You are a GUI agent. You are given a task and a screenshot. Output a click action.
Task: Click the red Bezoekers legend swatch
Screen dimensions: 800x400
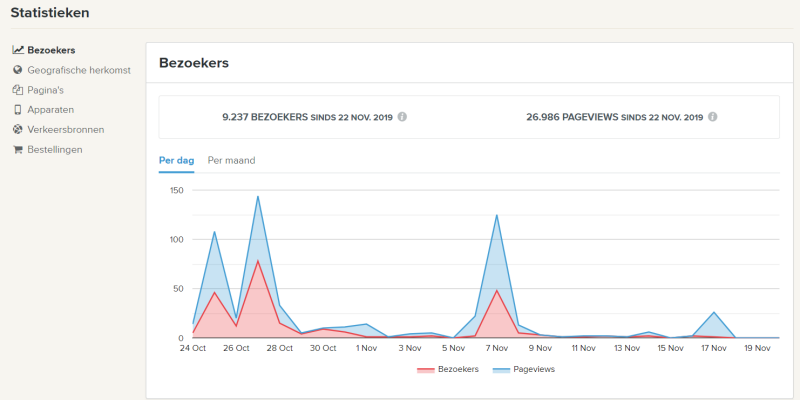click(x=427, y=370)
